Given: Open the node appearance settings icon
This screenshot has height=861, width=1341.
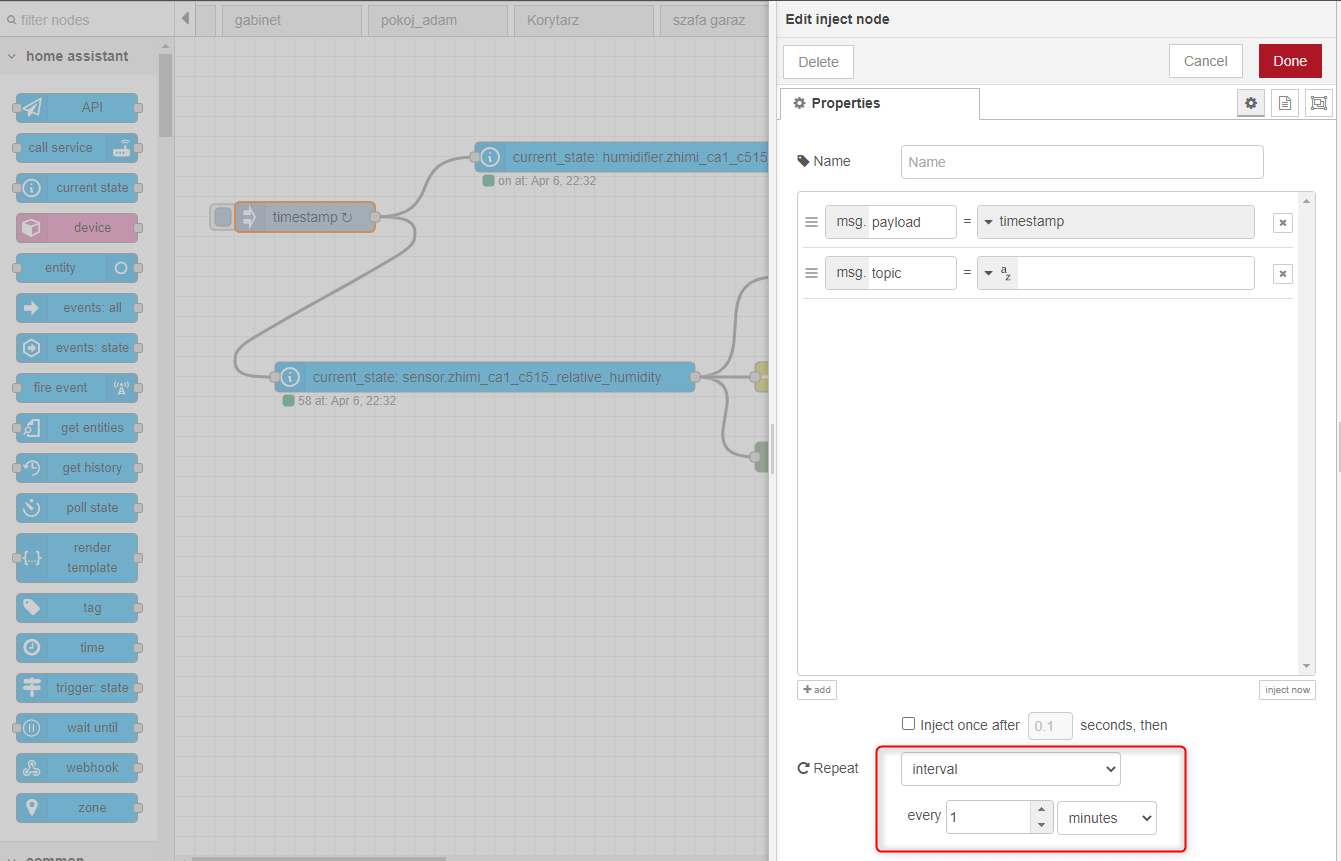Looking at the screenshot, I should pos(1318,102).
